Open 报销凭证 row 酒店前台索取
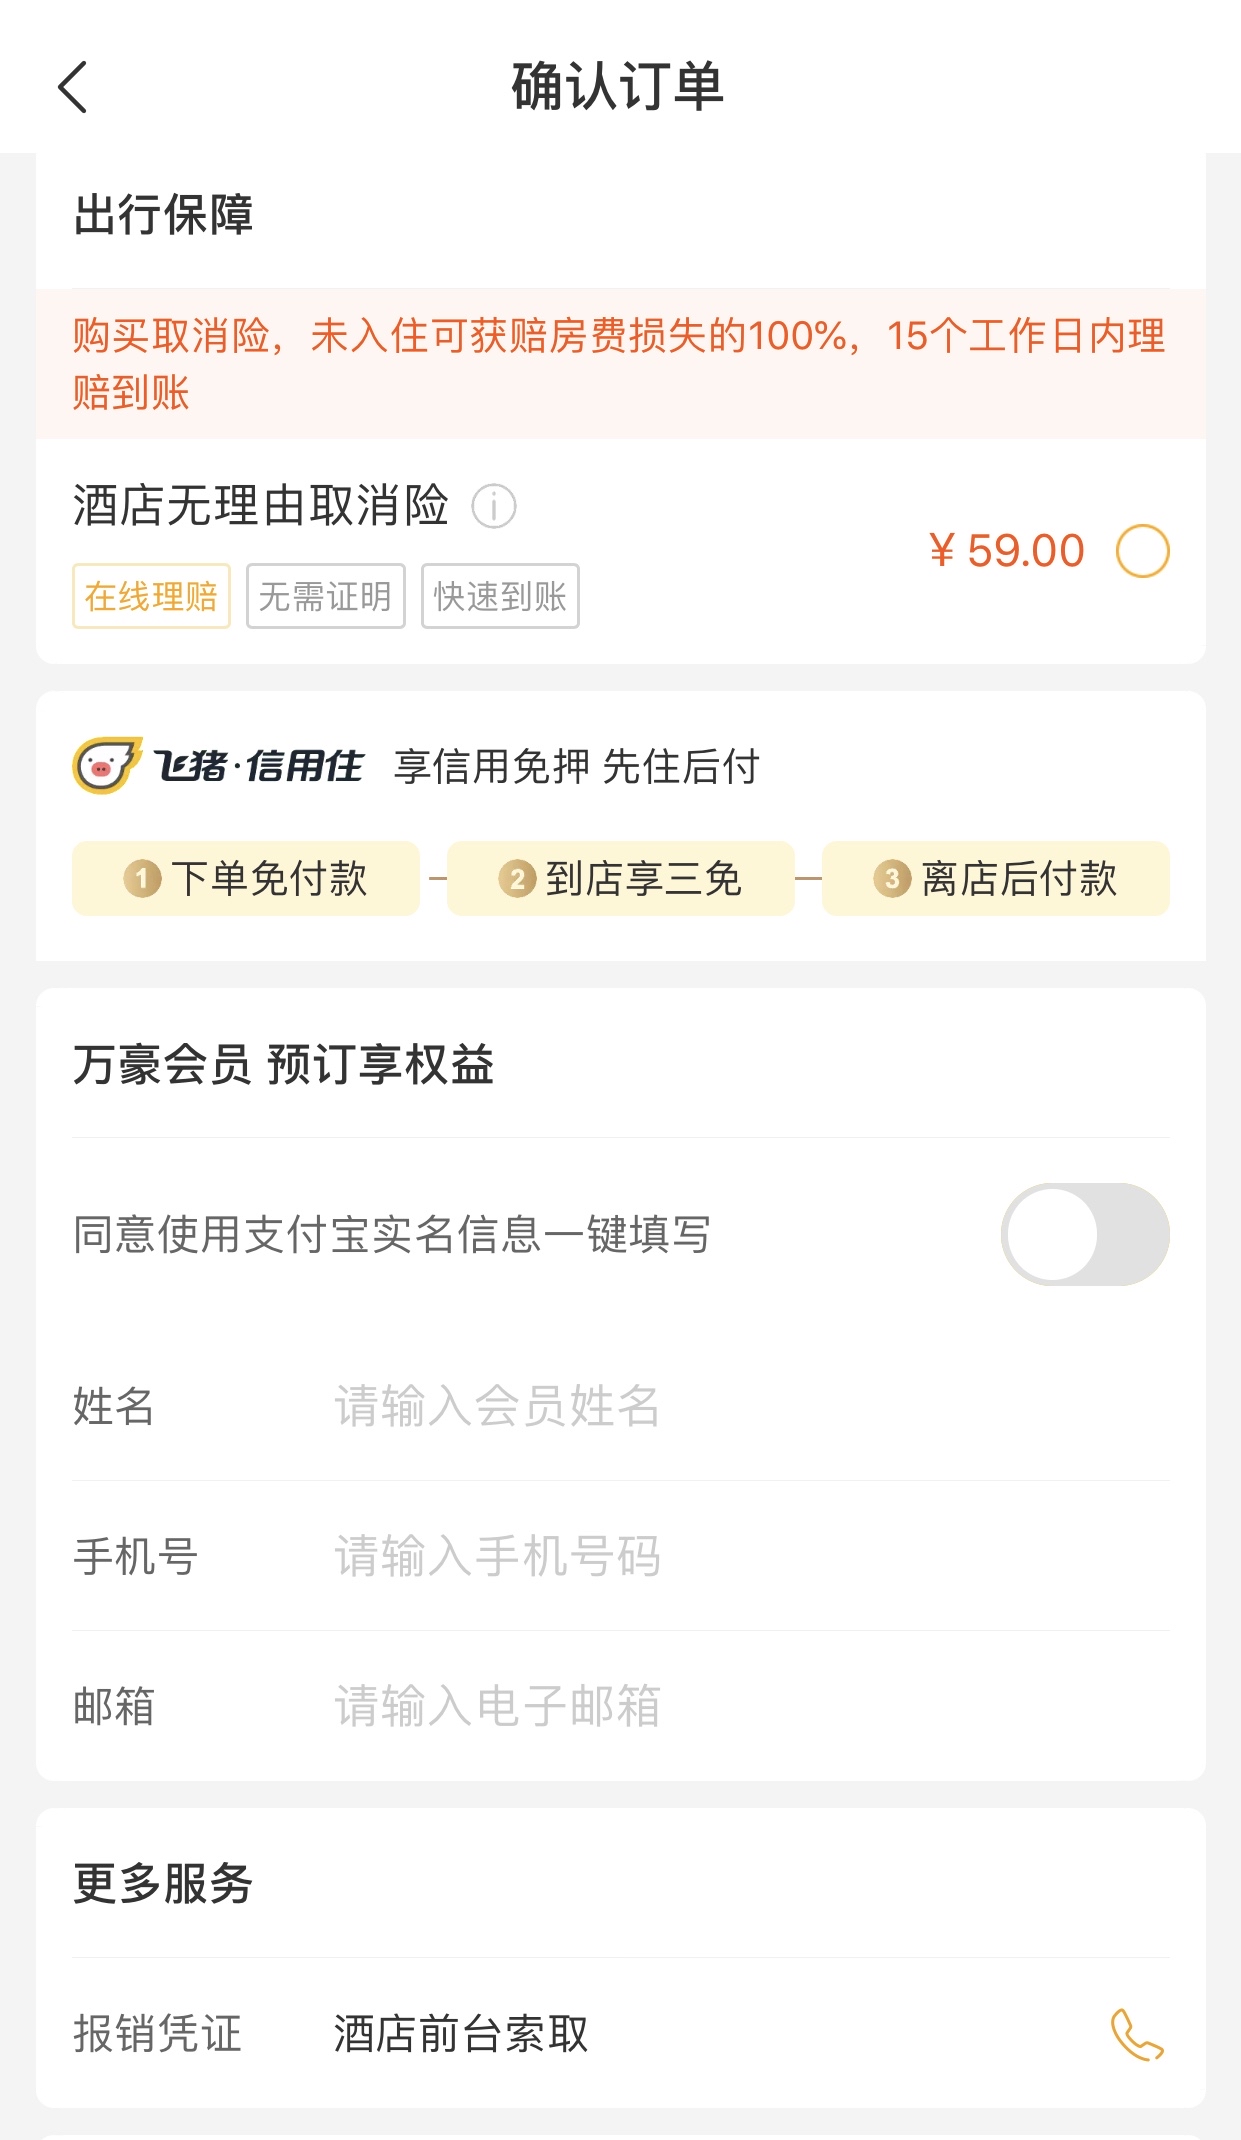 click(x=621, y=2034)
